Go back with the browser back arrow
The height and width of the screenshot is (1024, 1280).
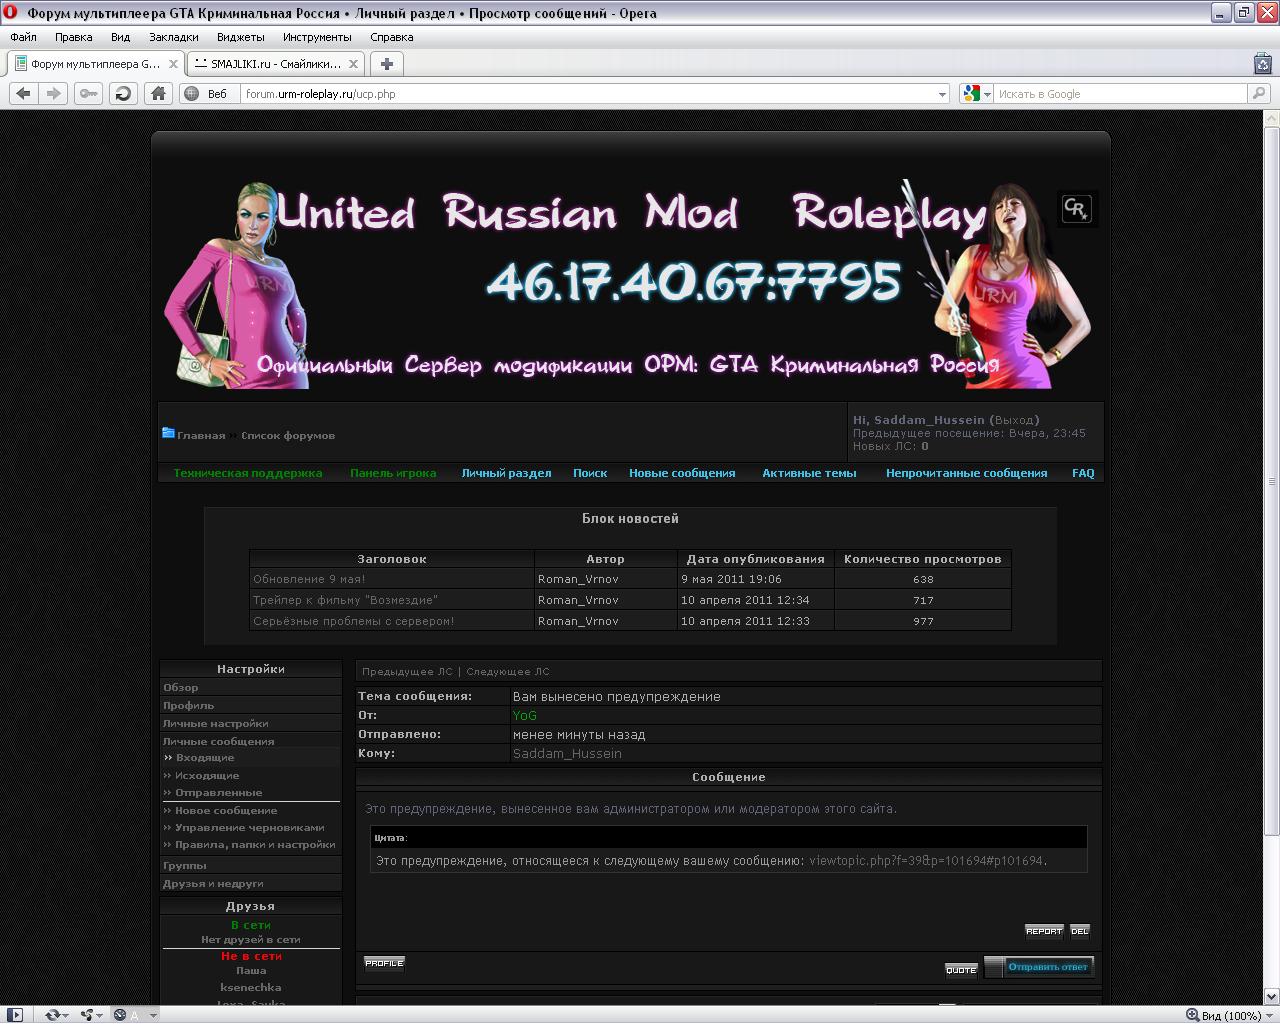24,93
